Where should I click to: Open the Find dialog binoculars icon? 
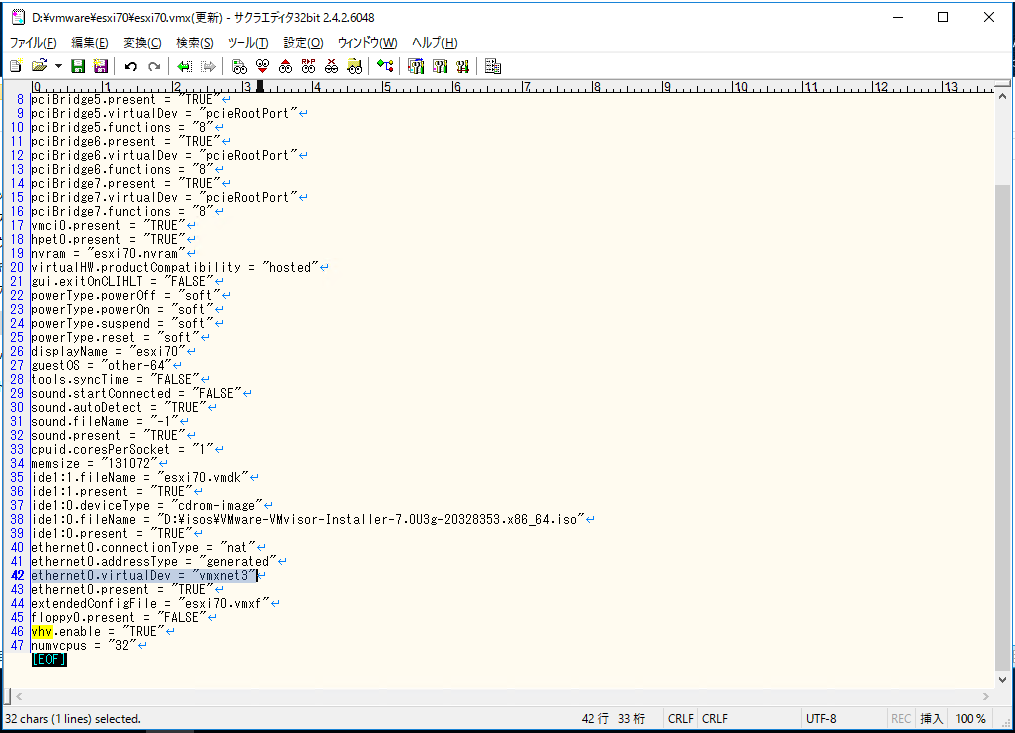click(x=239, y=66)
